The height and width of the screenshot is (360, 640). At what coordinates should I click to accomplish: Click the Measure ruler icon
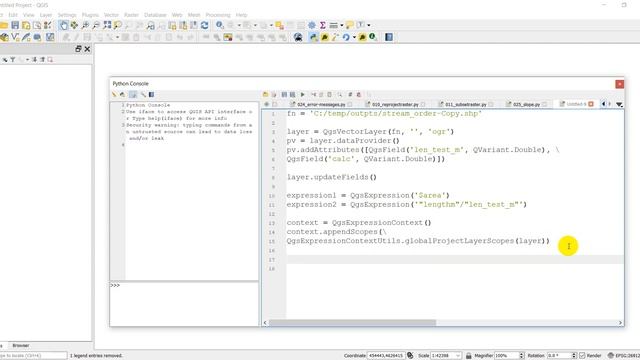click(x=333, y=25)
